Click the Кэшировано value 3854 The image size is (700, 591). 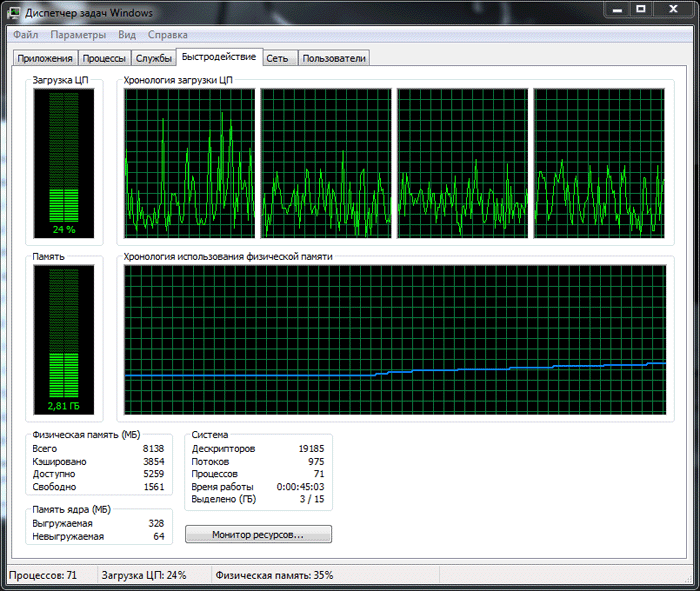click(154, 461)
